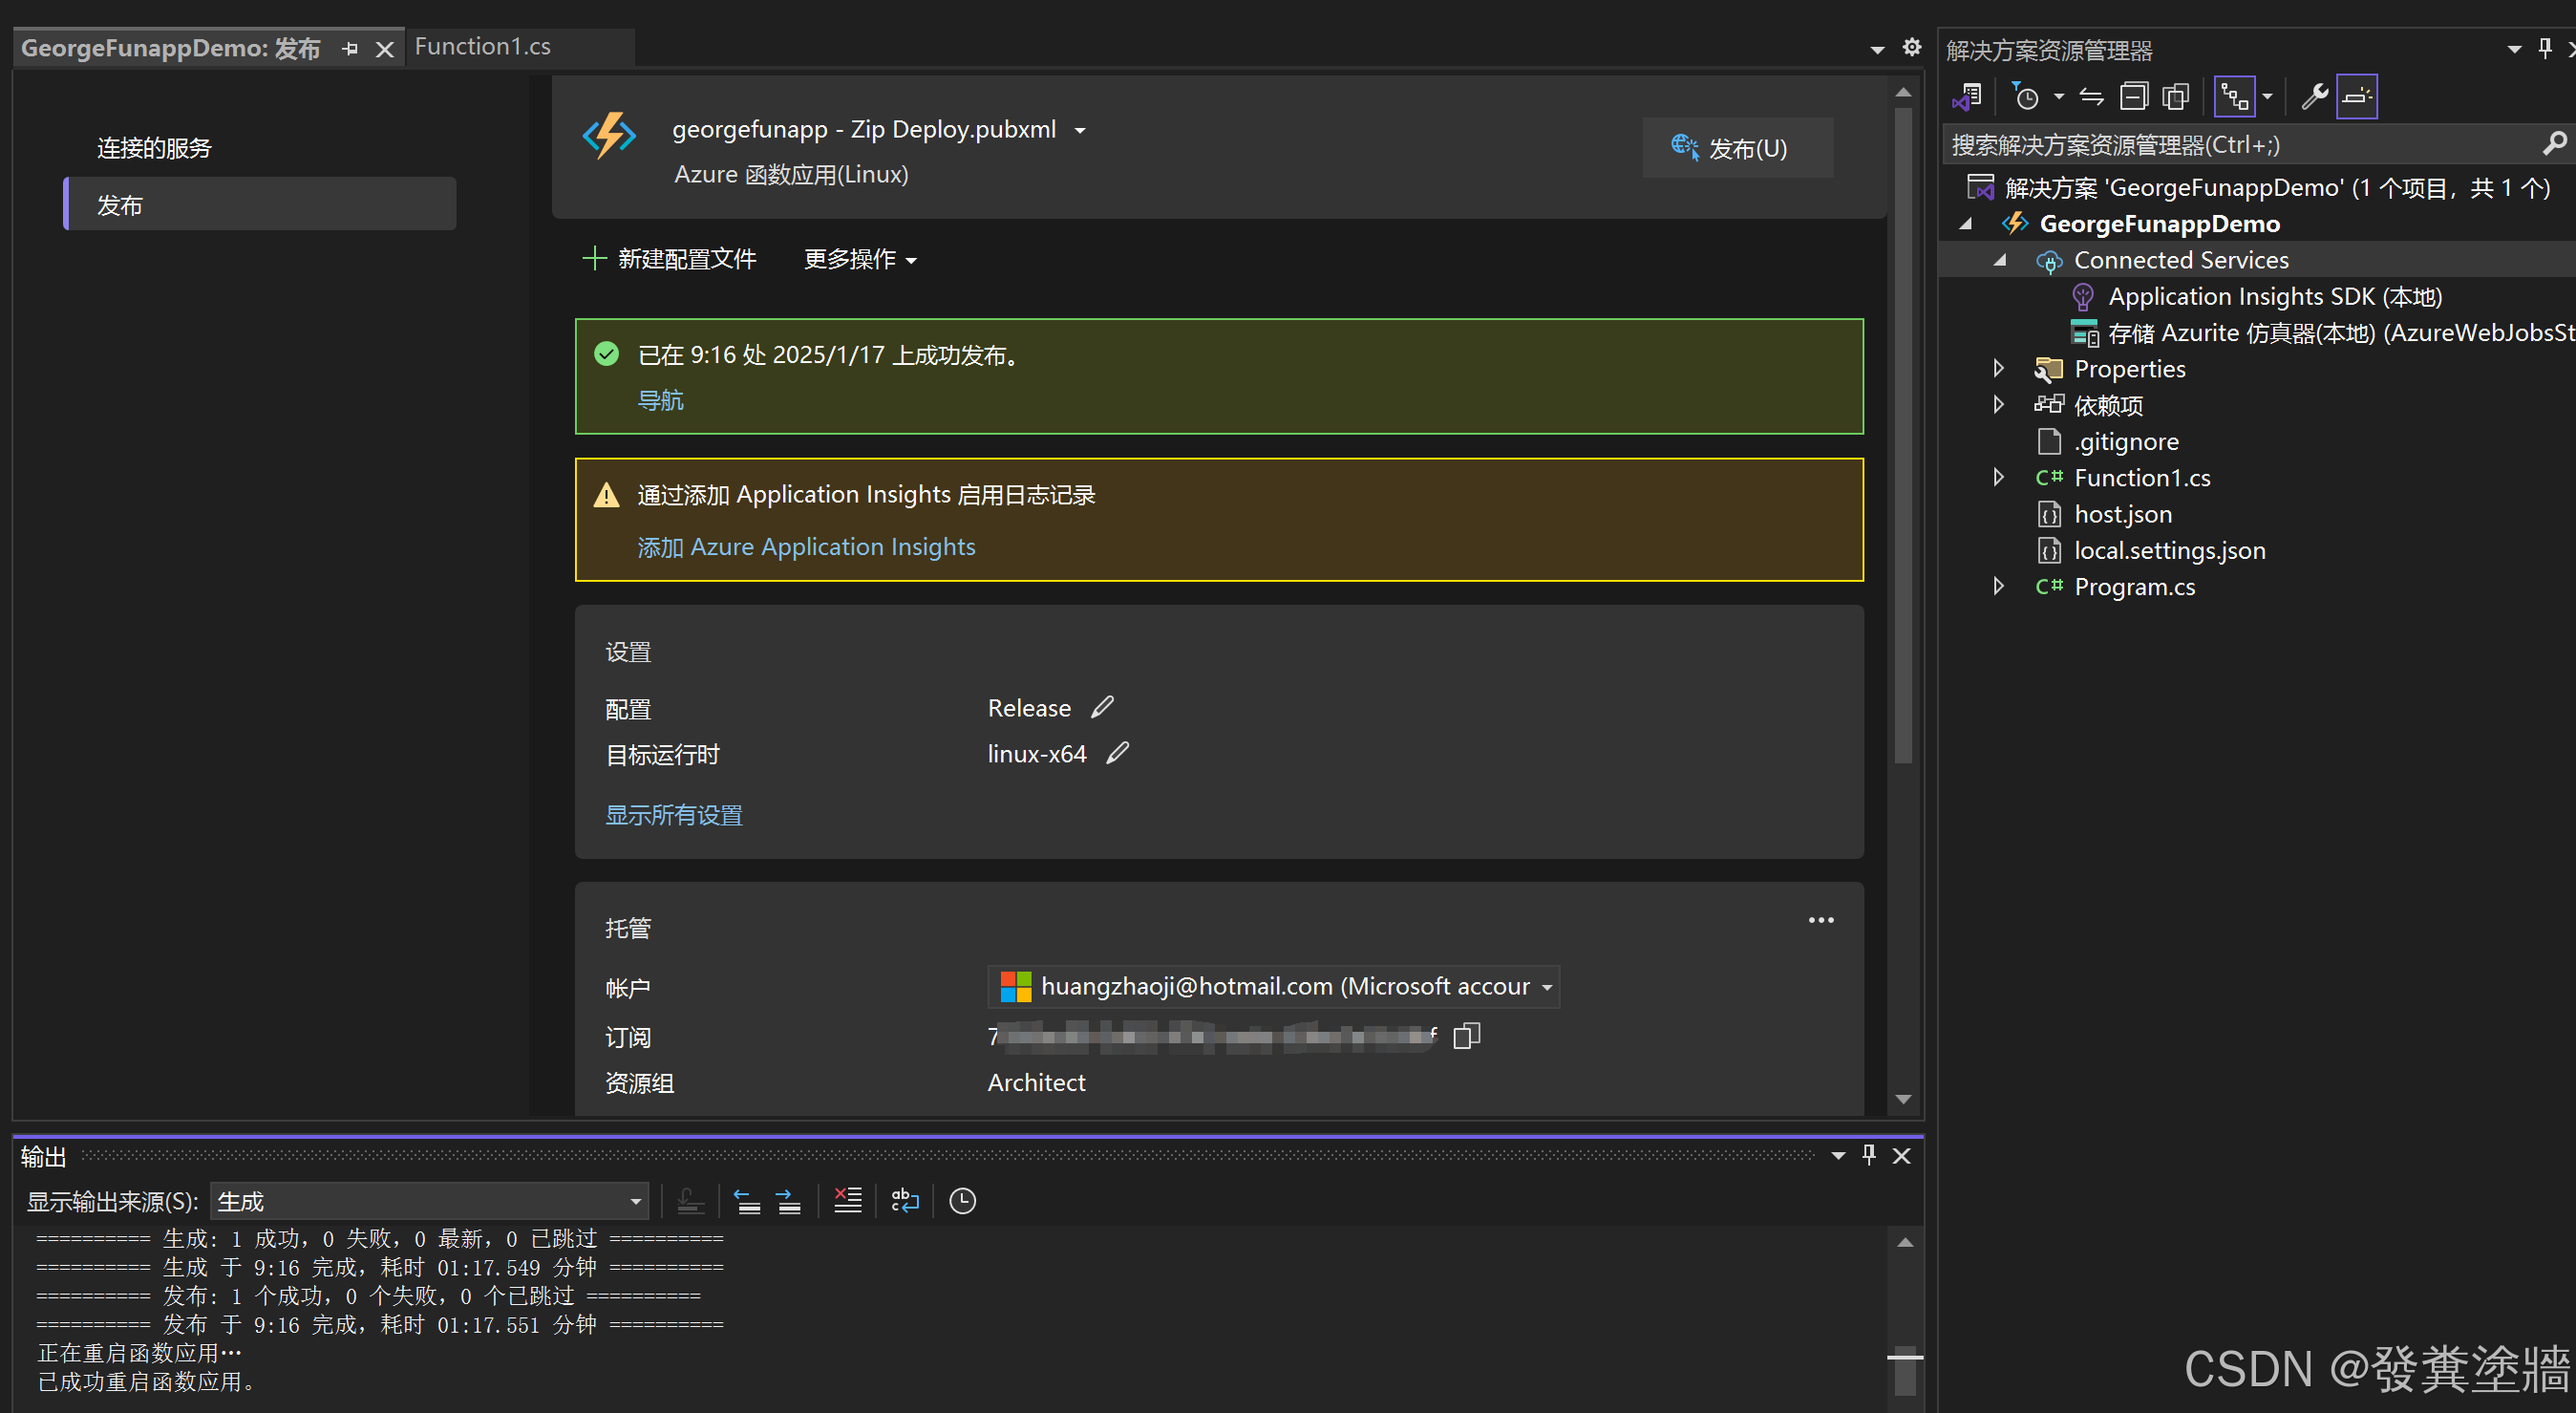Click the Azure Functions lightning logo
Viewport: 2576px width, 1413px height.
click(609, 135)
